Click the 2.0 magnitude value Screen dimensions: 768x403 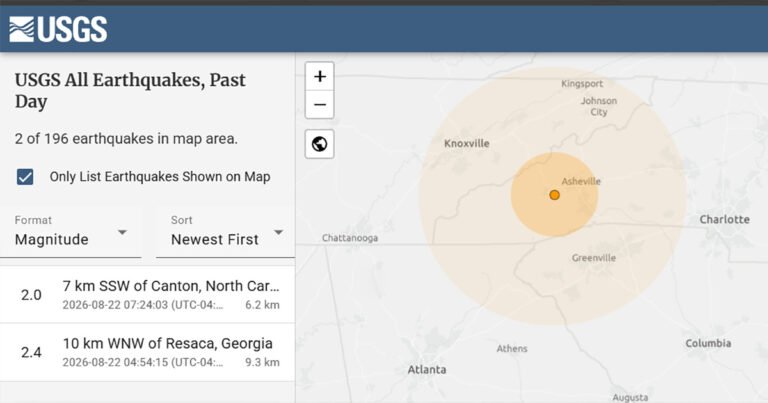pos(31,295)
